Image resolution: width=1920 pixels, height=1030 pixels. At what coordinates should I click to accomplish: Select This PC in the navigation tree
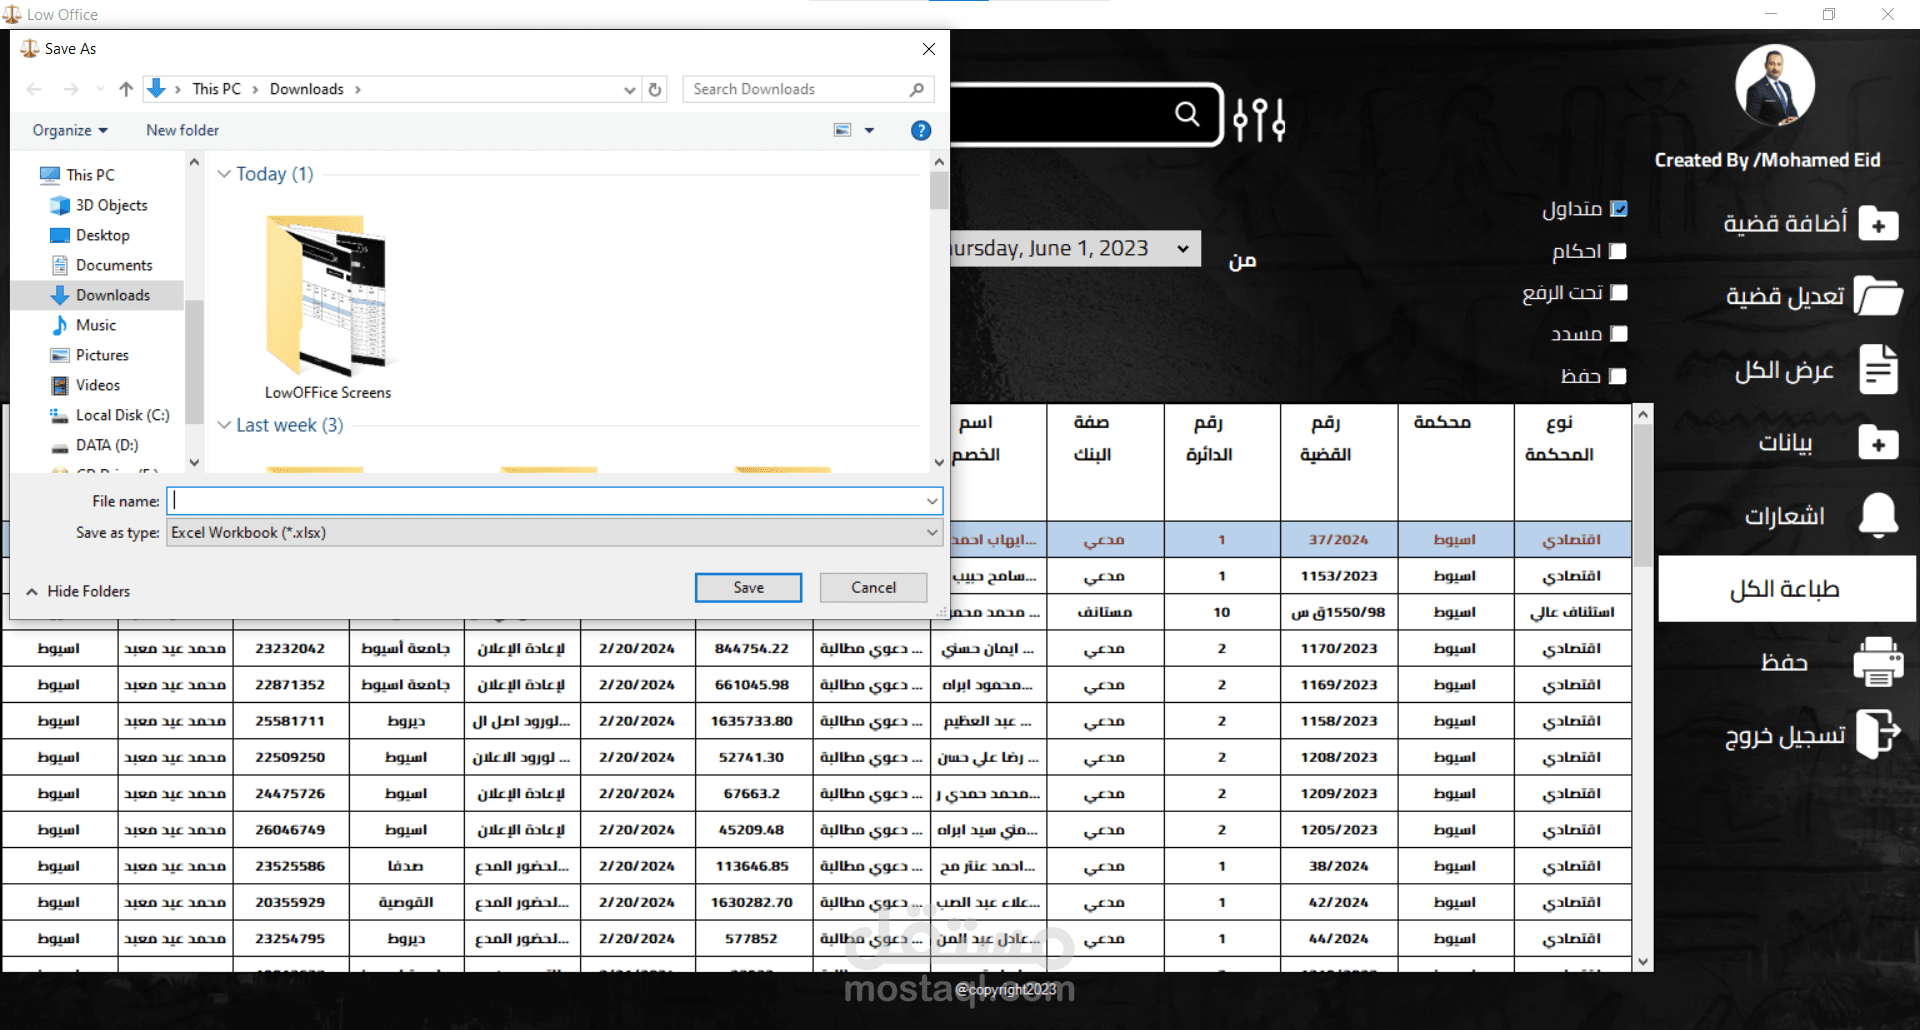pos(90,175)
